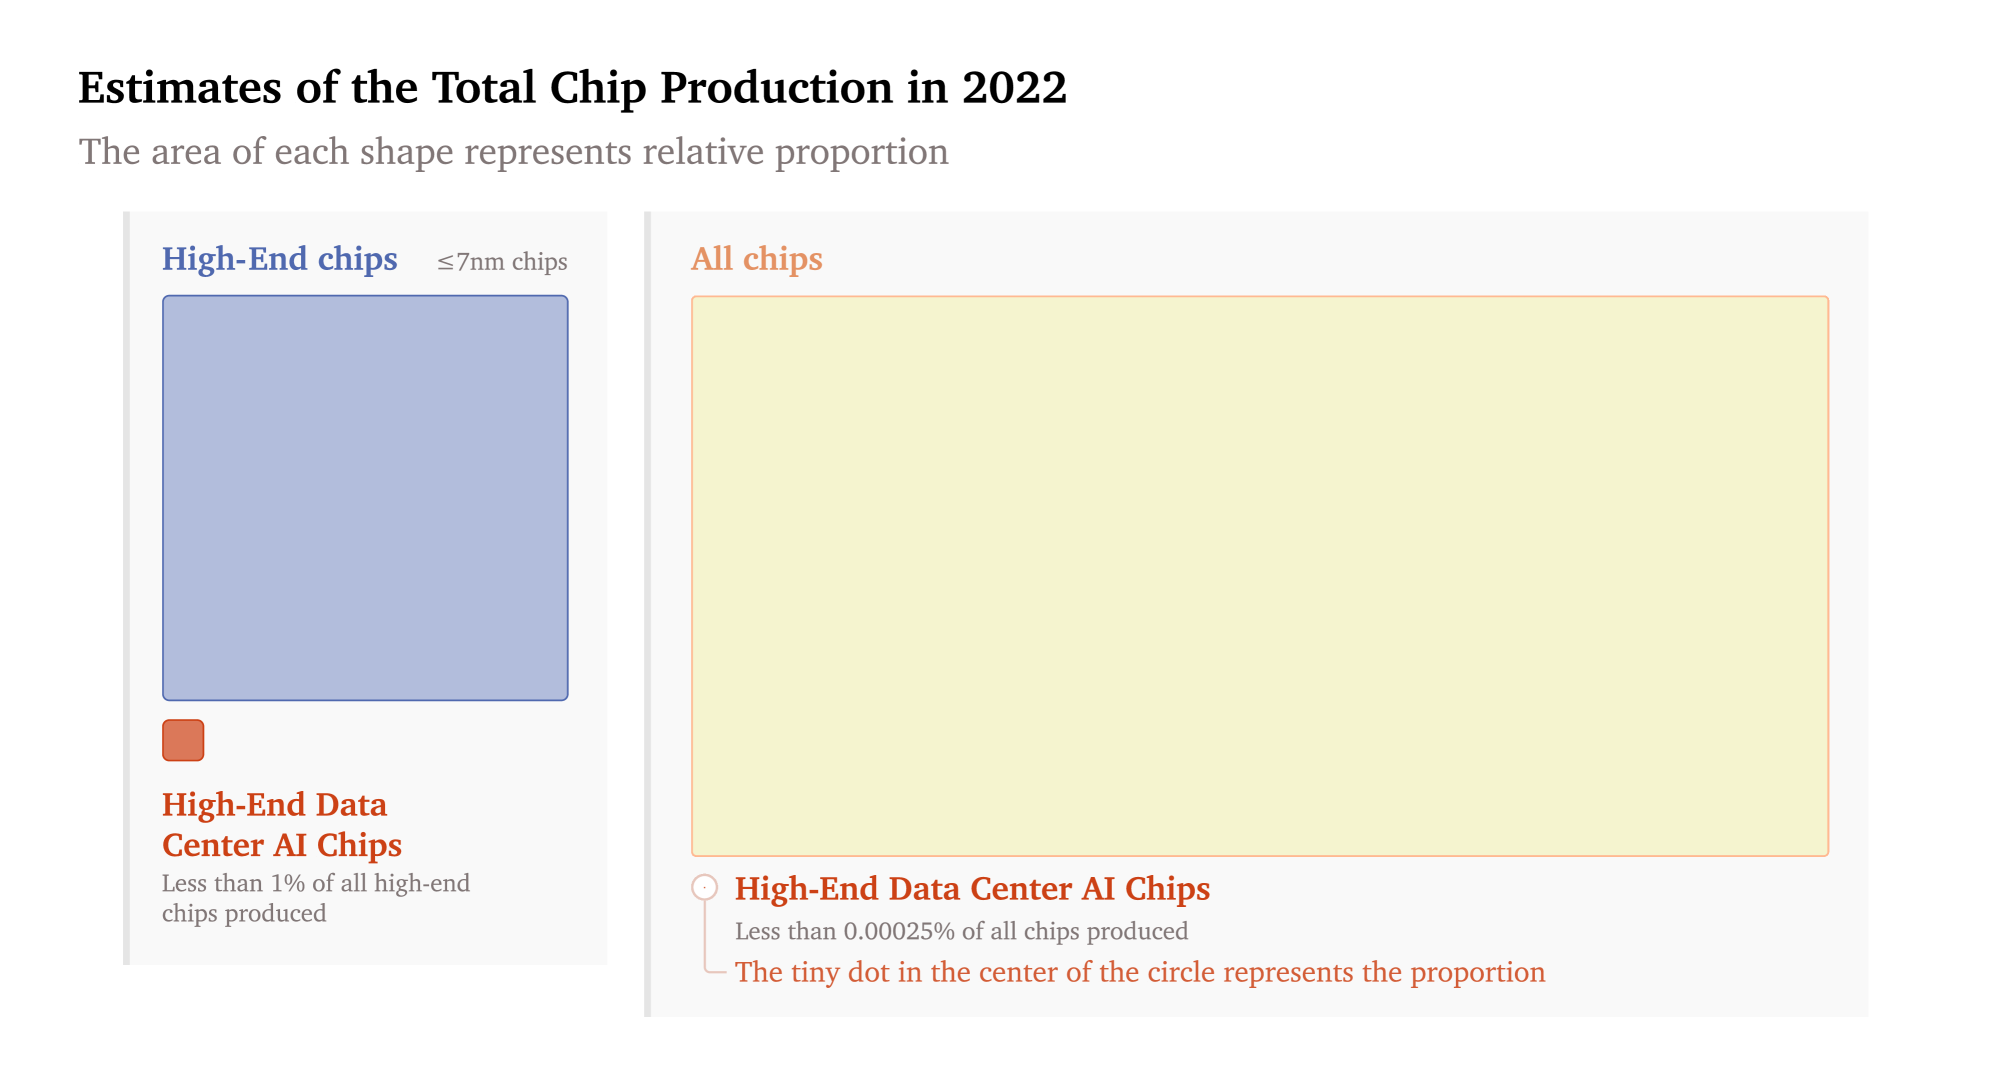Click the orange 'The tiny dot' explanatory note
The height and width of the screenshot is (1075, 1993).
(1139, 972)
